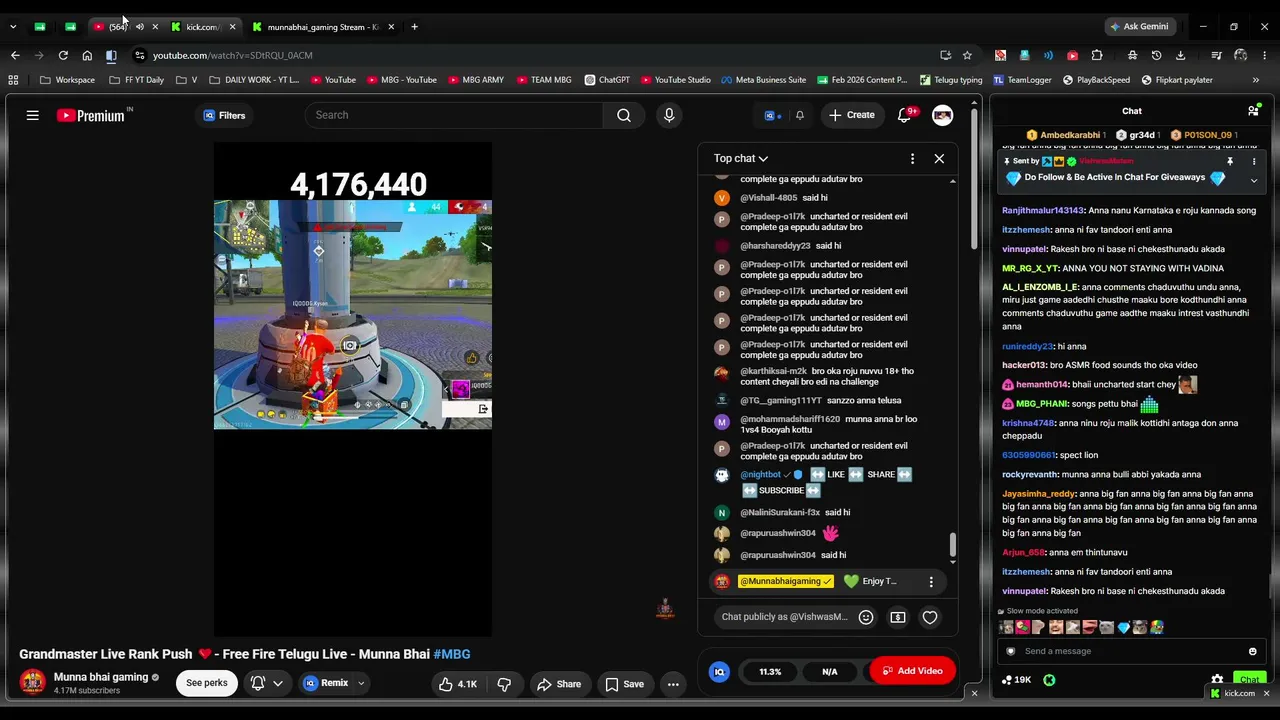1280x720 pixels.
Task: Bookmark this page with the star icon
Action: pyautogui.click(x=967, y=55)
